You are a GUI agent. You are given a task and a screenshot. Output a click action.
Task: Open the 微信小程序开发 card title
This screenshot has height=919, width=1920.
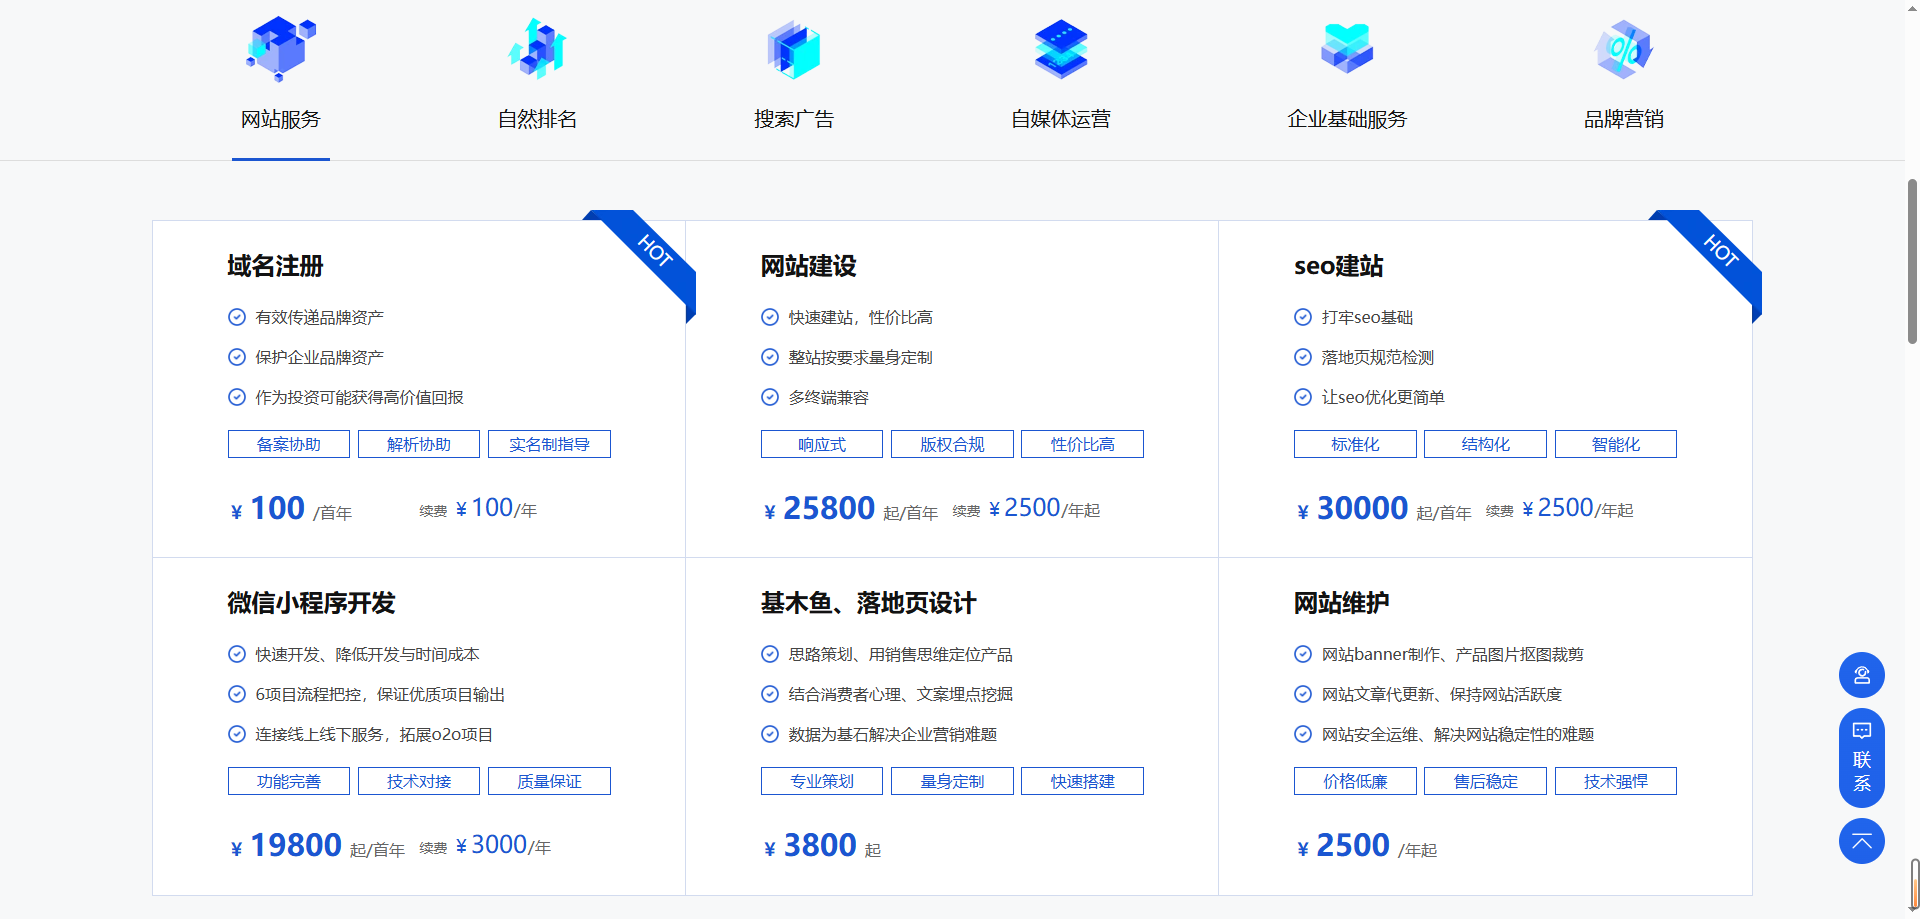[311, 603]
